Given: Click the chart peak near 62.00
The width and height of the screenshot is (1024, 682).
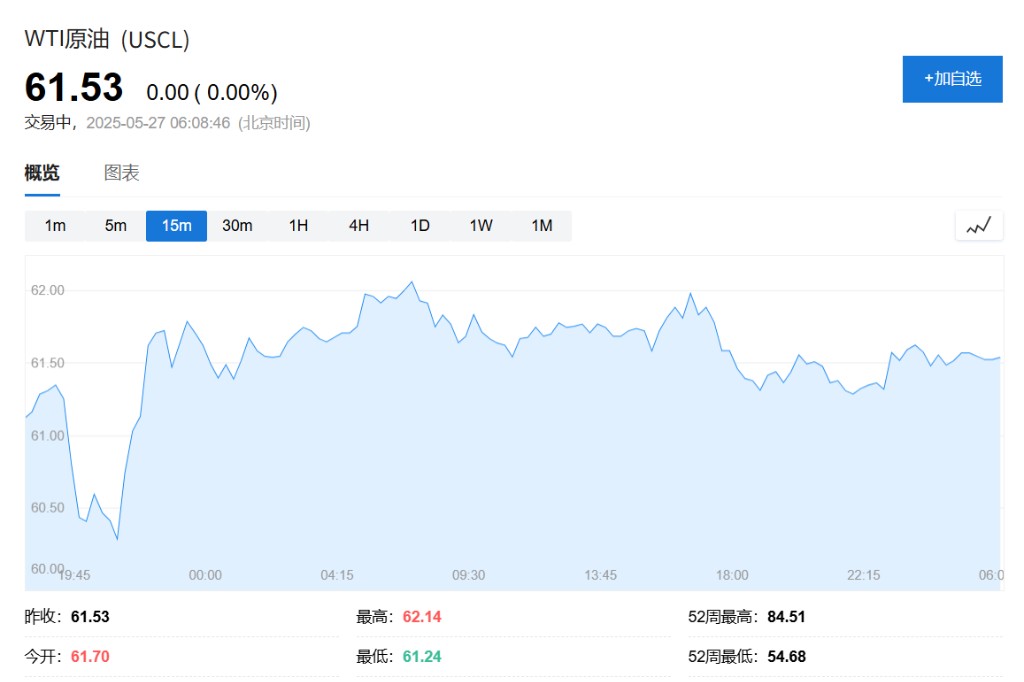Looking at the screenshot, I should [x=411, y=282].
